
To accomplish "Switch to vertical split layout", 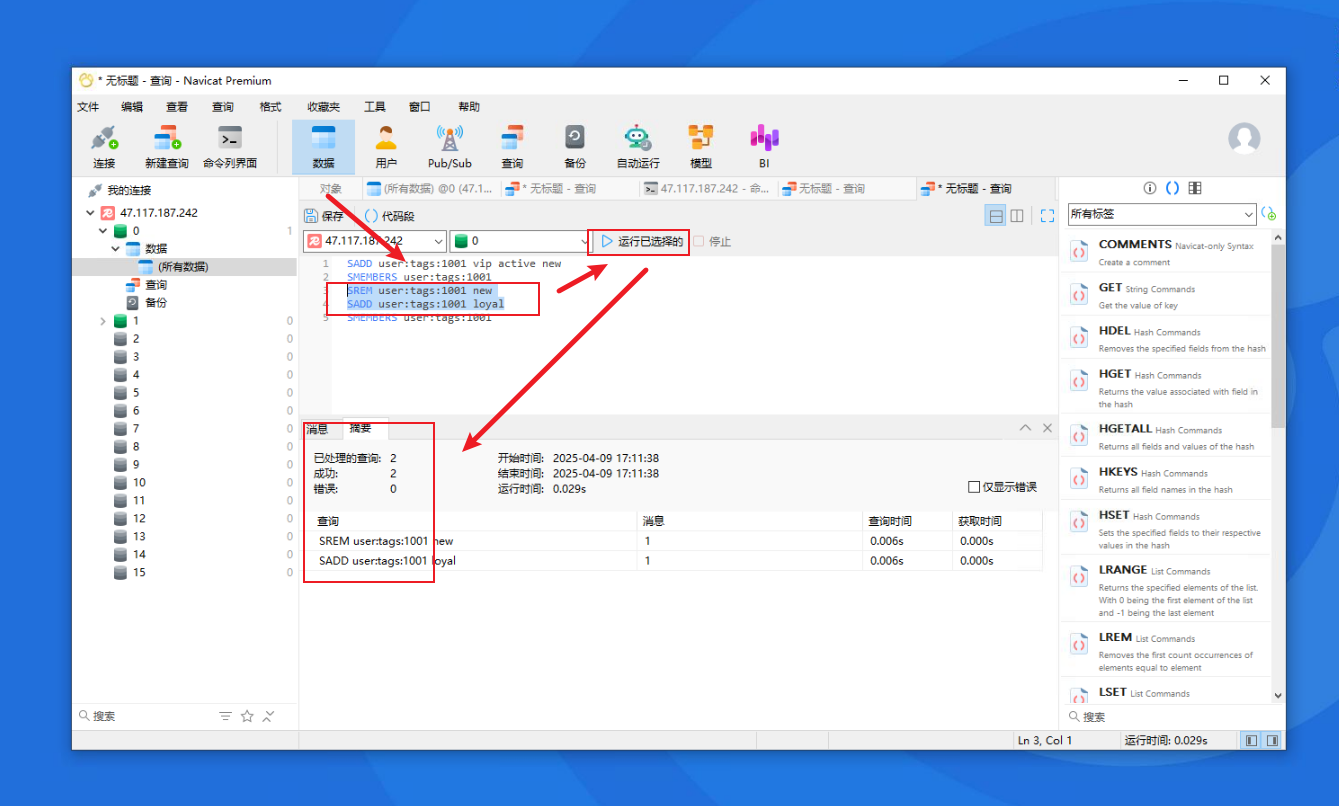I will 1017,216.
